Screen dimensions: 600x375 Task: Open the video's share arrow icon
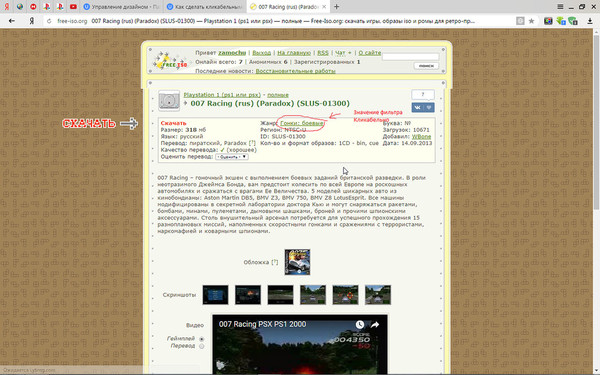375,324
